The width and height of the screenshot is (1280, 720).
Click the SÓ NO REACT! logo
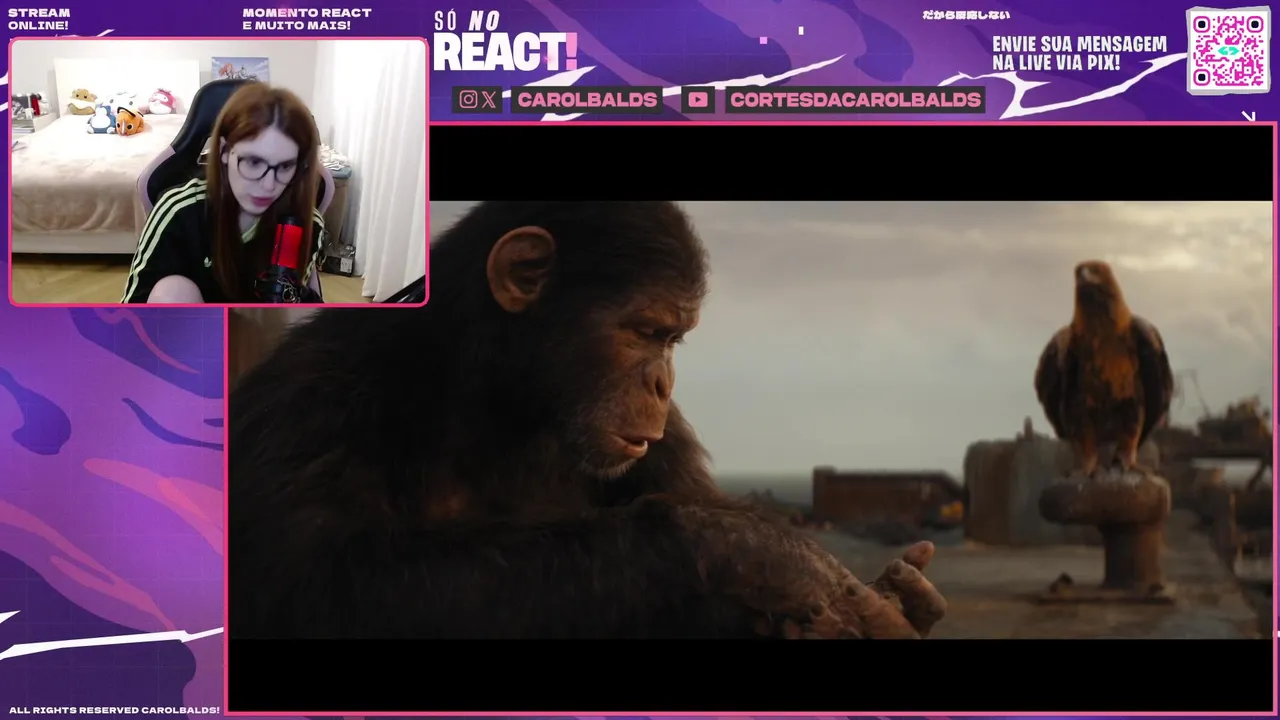[x=505, y=42]
